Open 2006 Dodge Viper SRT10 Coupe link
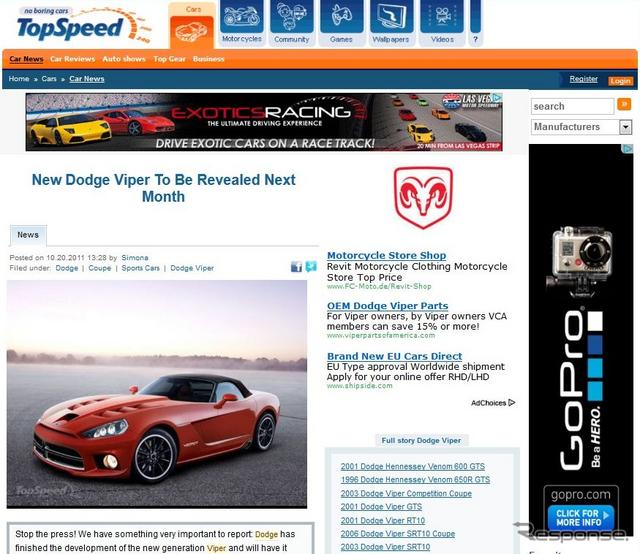Screen dimensions: 640x554 coord(398,534)
